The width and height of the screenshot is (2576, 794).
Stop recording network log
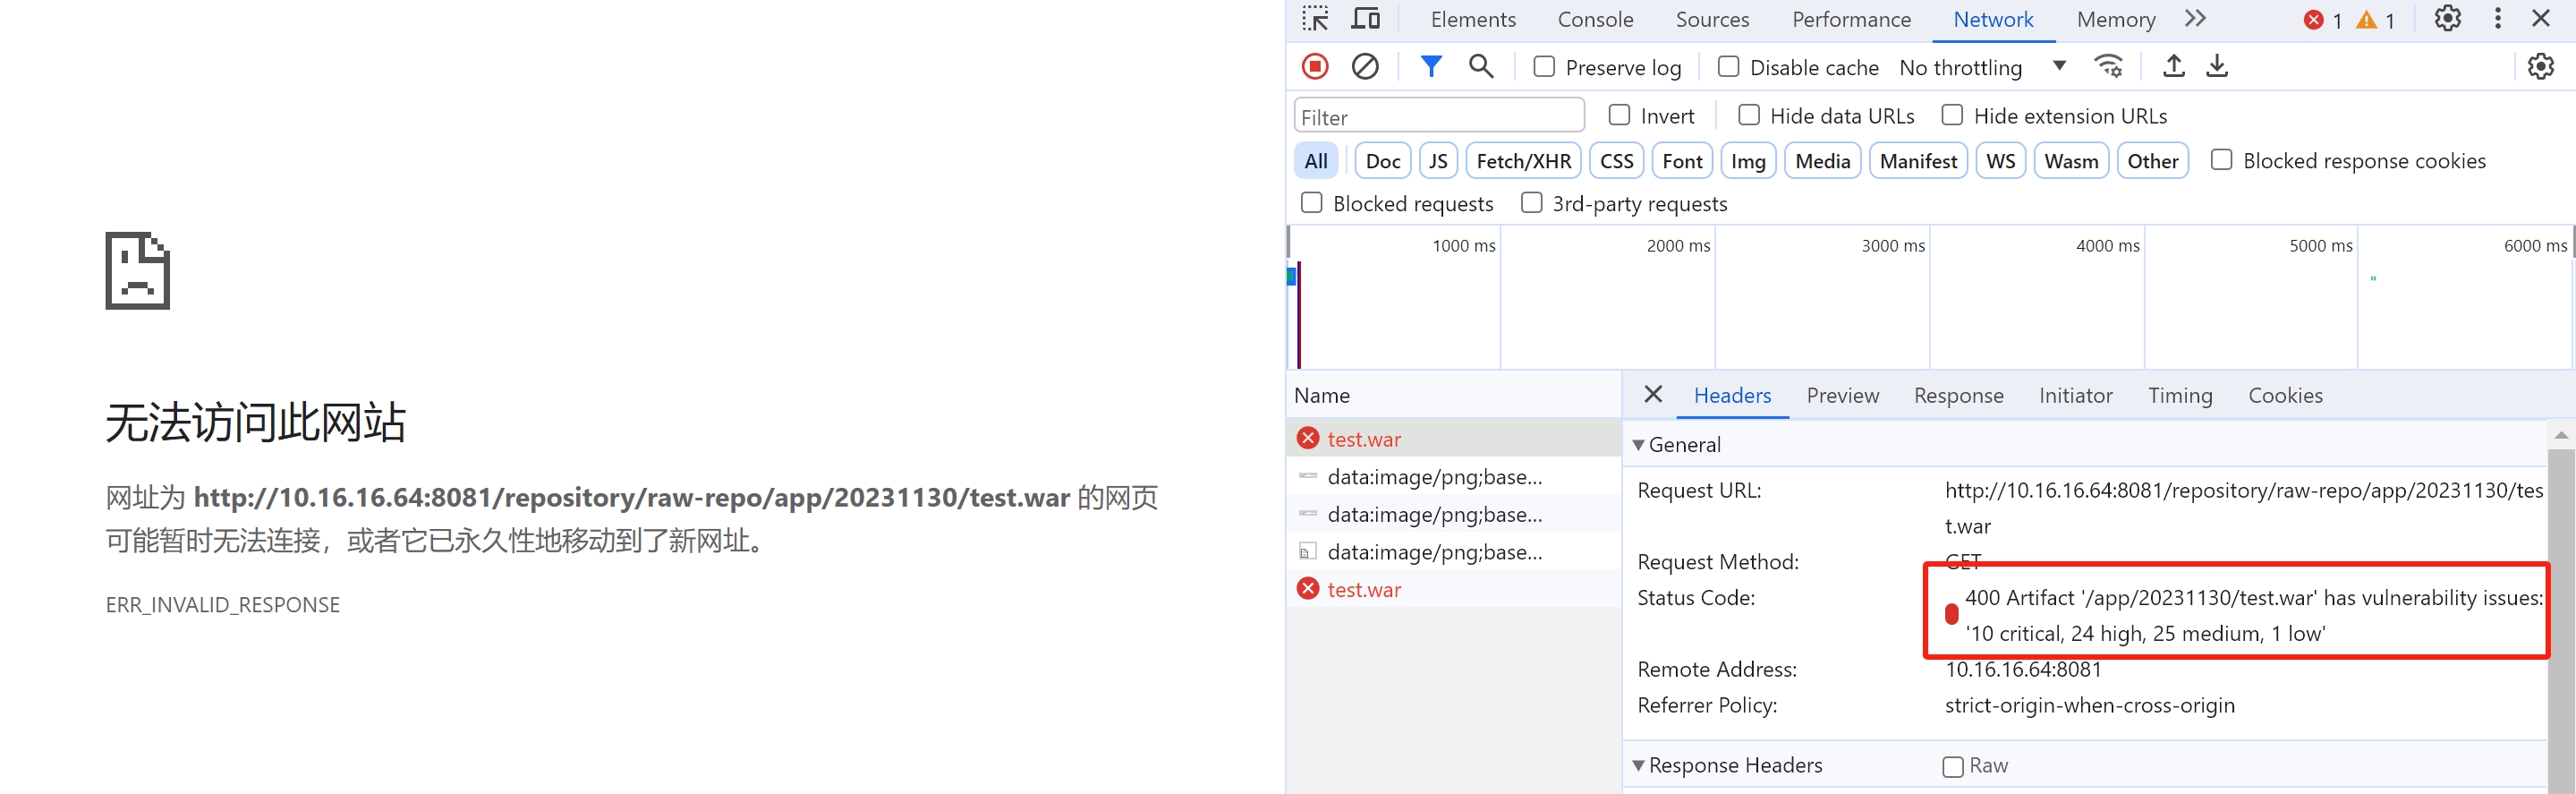[x=1315, y=67]
